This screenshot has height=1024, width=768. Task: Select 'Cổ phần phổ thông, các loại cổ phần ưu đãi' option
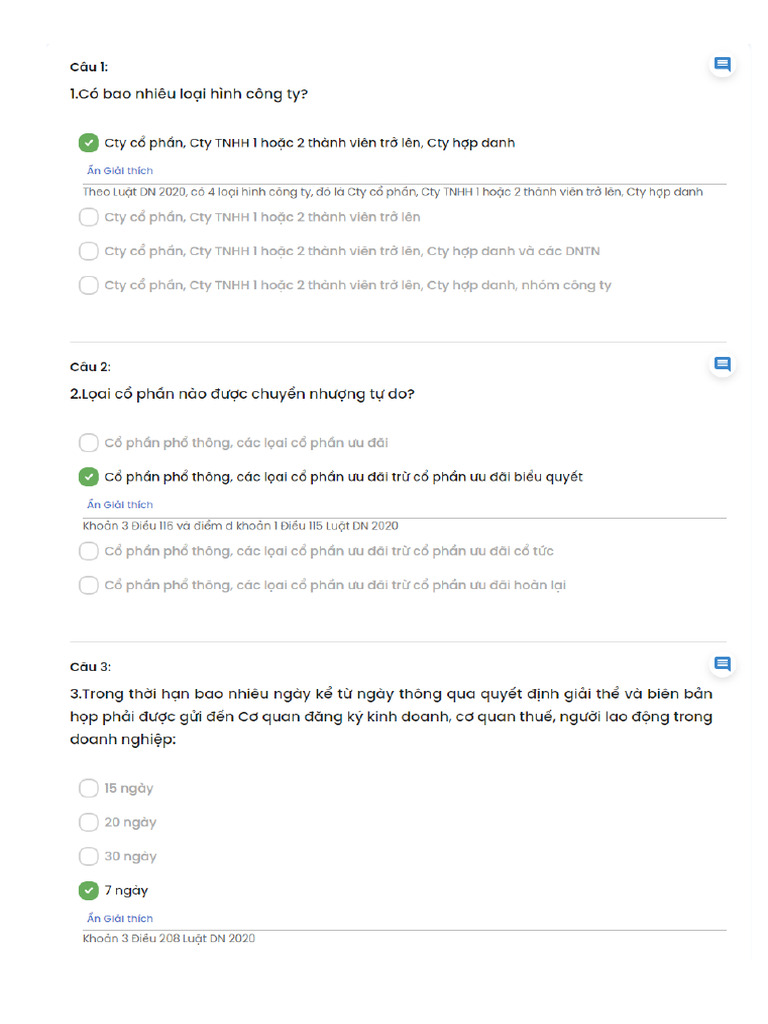point(88,443)
